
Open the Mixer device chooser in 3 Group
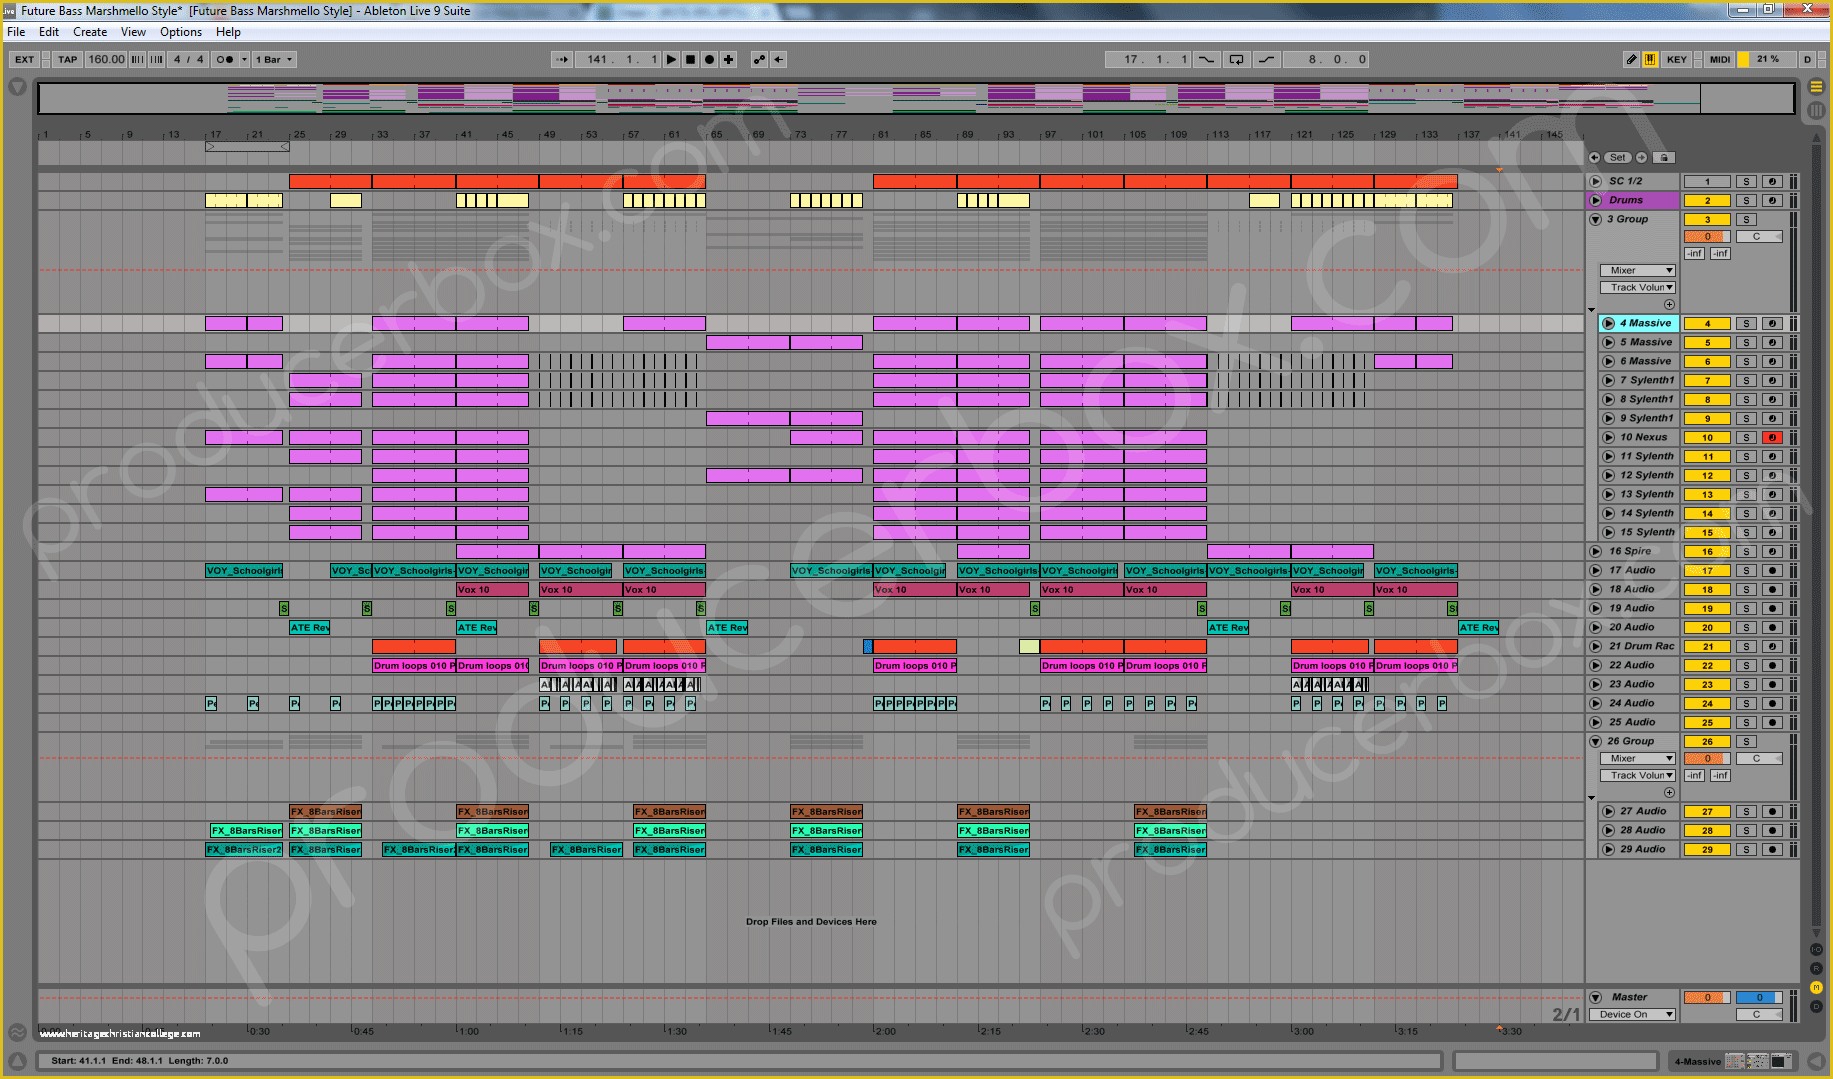[x=1637, y=270]
